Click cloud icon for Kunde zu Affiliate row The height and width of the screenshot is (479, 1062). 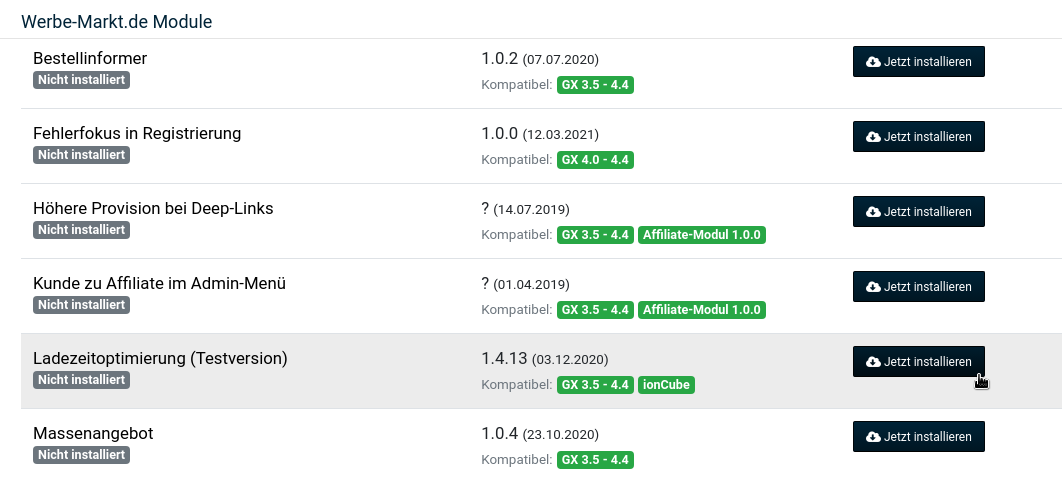pos(874,287)
